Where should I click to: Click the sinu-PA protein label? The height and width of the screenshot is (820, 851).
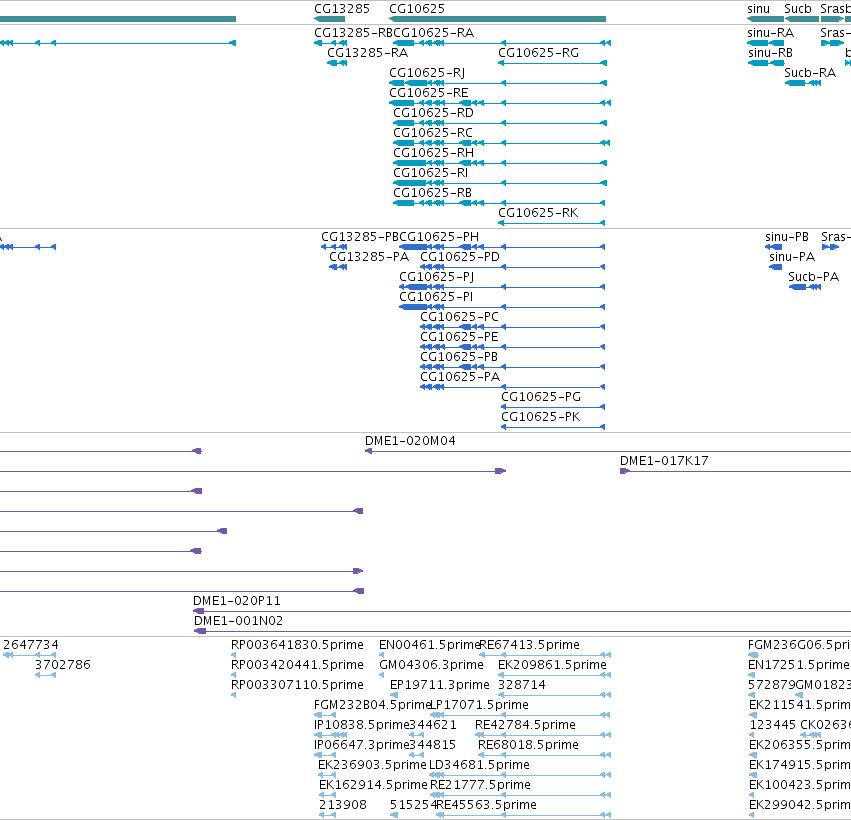(792, 257)
